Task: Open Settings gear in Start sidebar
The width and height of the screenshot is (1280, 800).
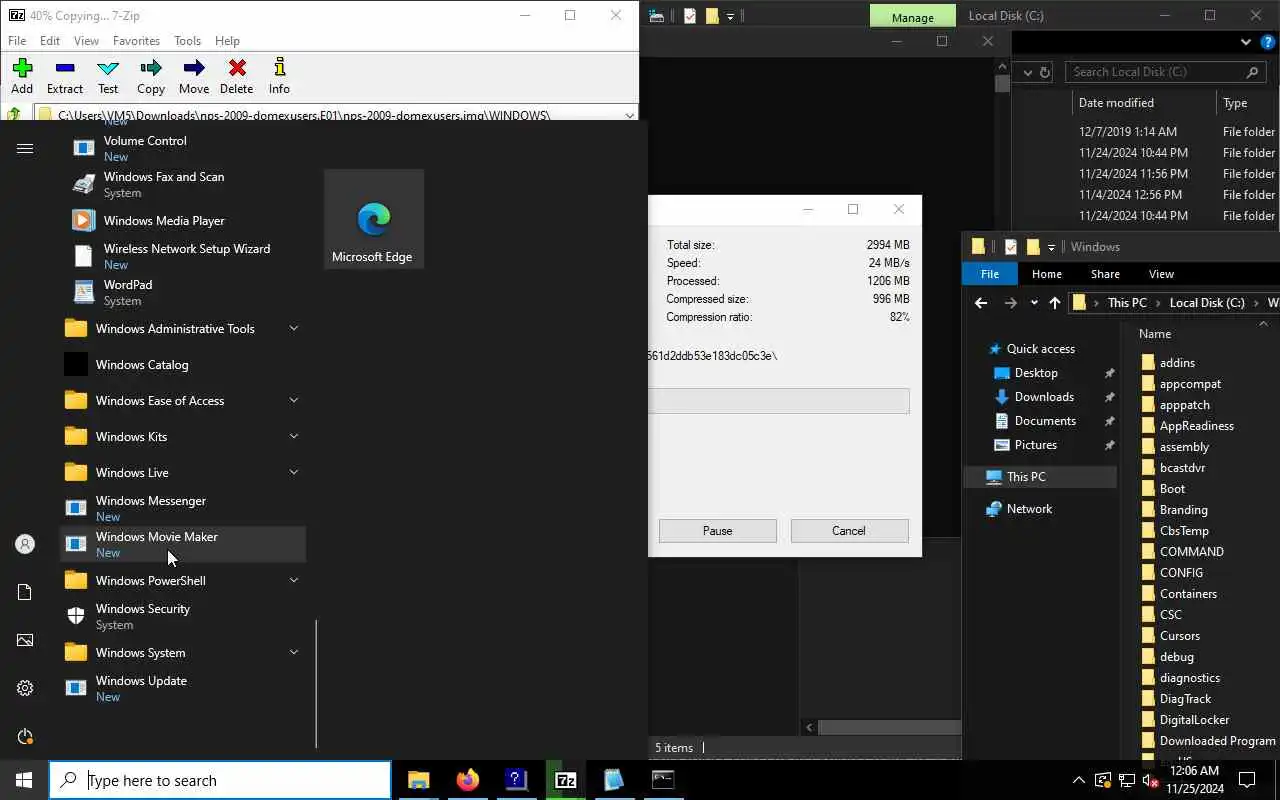Action: (25, 688)
